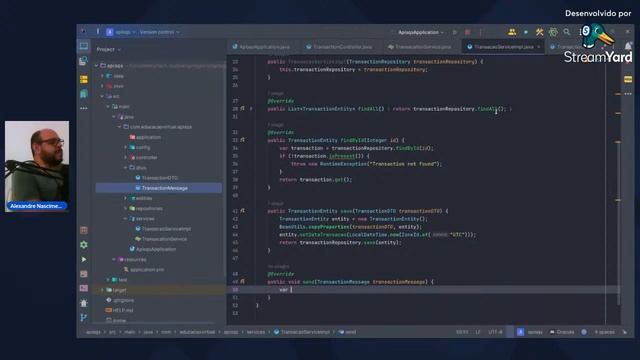This screenshot has height=360, width=640.
Task: Show more tool windows in left sidebar
Action: pyautogui.click(x=84, y=108)
